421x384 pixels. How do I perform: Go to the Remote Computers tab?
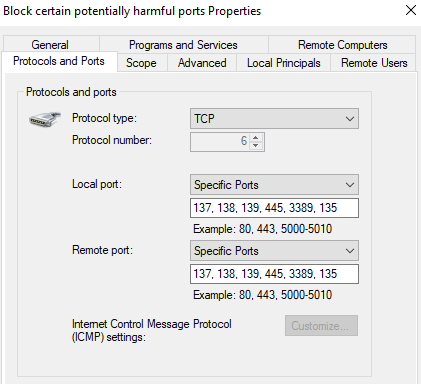342,45
